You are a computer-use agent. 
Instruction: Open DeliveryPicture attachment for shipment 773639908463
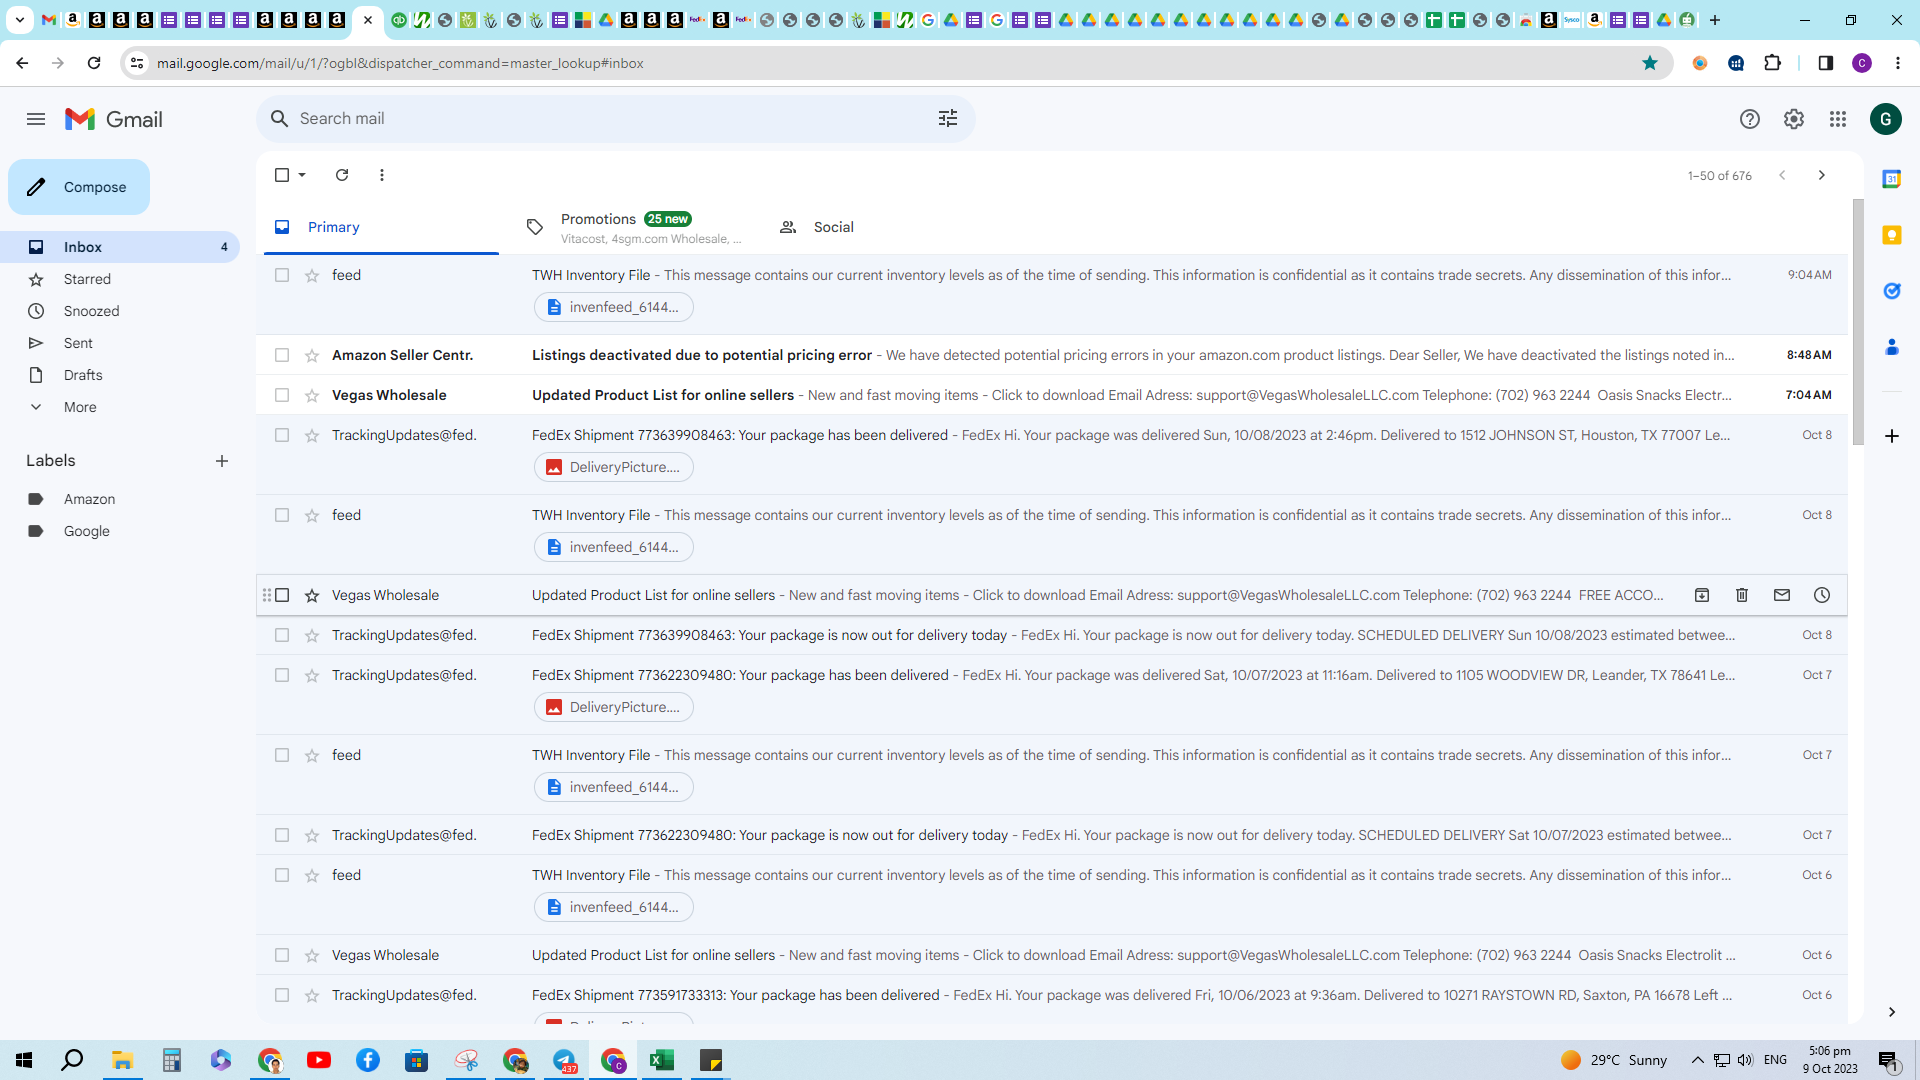click(614, 467)
